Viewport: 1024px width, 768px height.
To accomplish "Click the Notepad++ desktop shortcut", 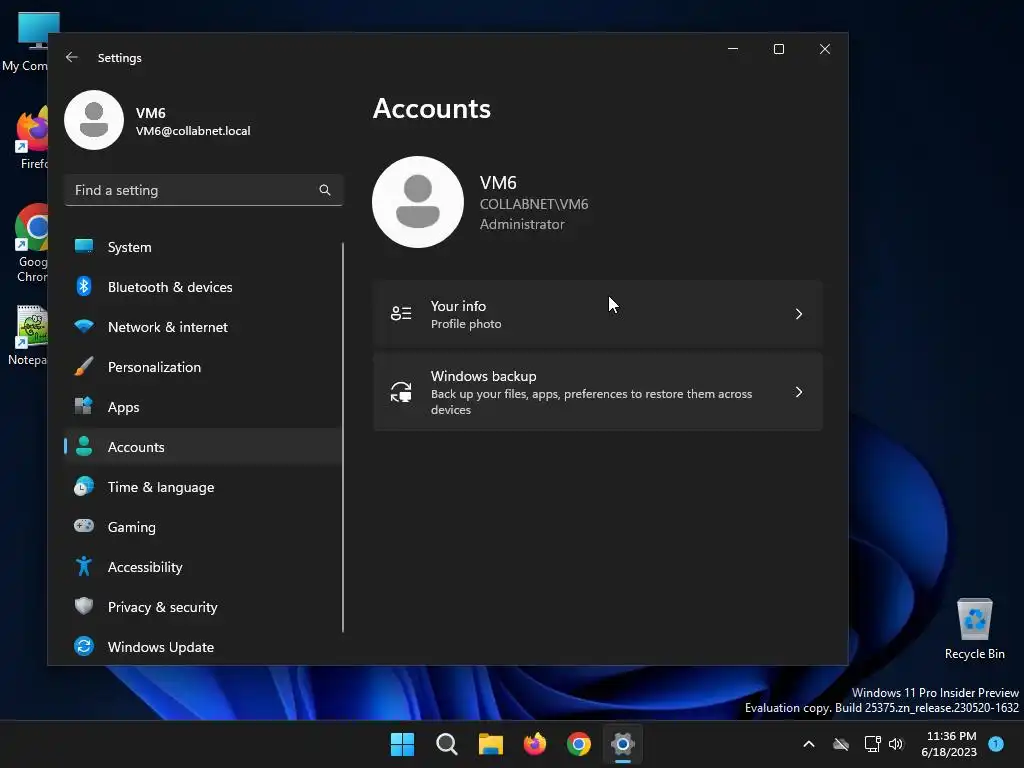I will 28,335.
